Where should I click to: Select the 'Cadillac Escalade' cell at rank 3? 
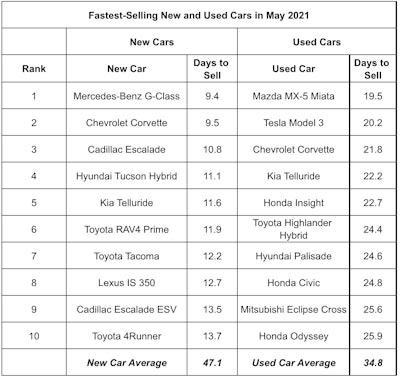tap(127, 149)
